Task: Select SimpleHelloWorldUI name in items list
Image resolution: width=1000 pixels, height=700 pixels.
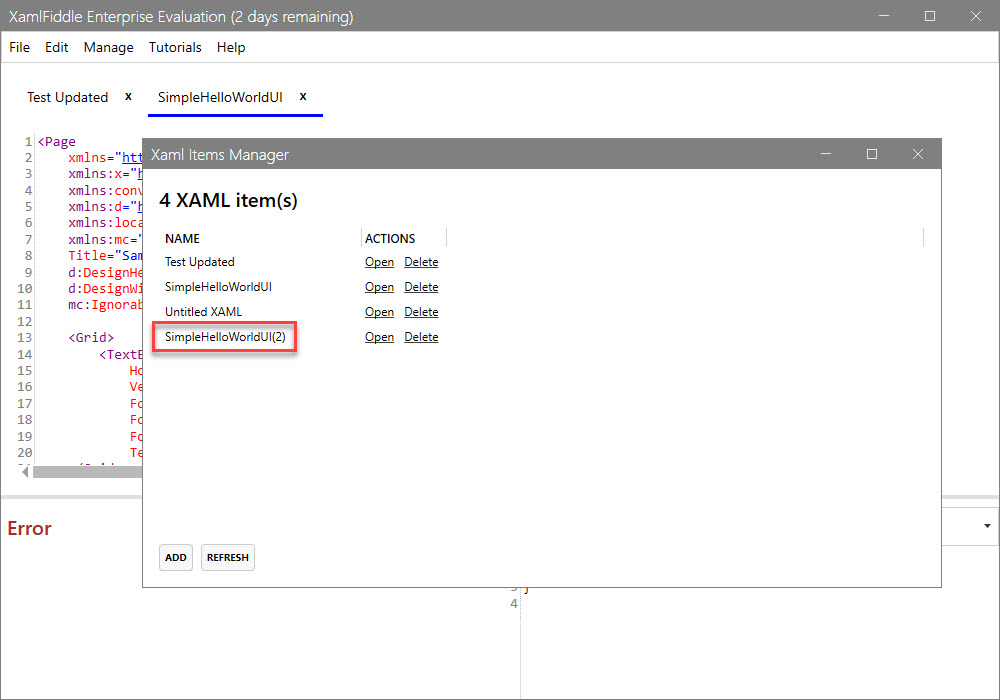Action: pos(218,287)
